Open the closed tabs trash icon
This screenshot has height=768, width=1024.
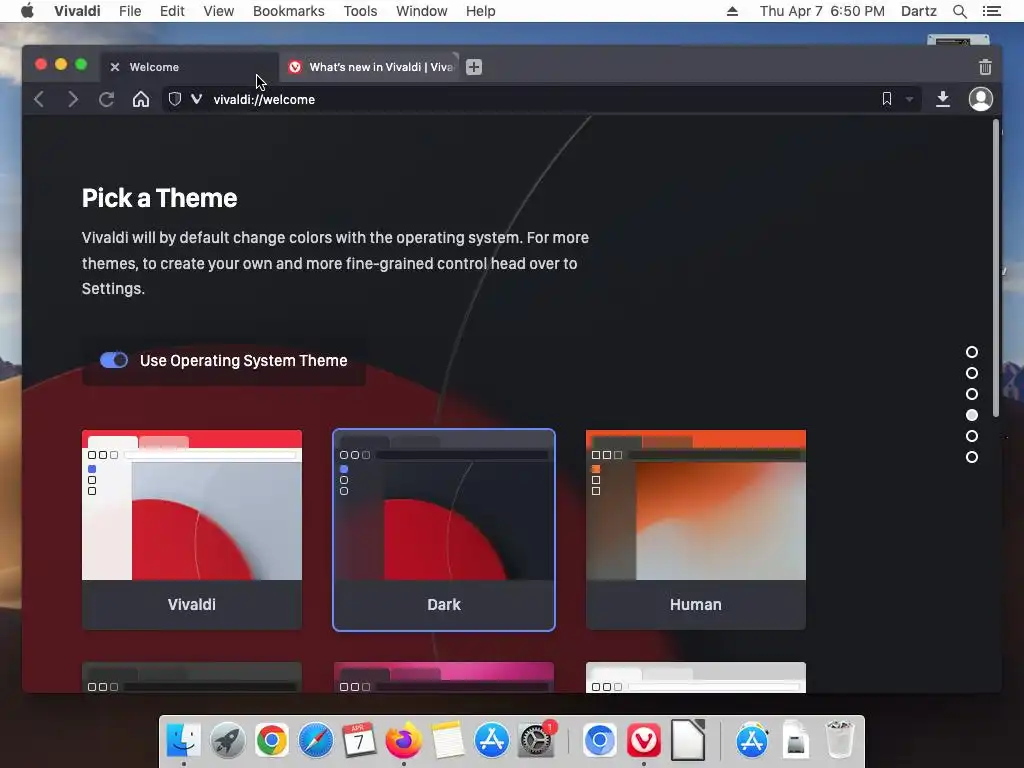coord(985,67)
